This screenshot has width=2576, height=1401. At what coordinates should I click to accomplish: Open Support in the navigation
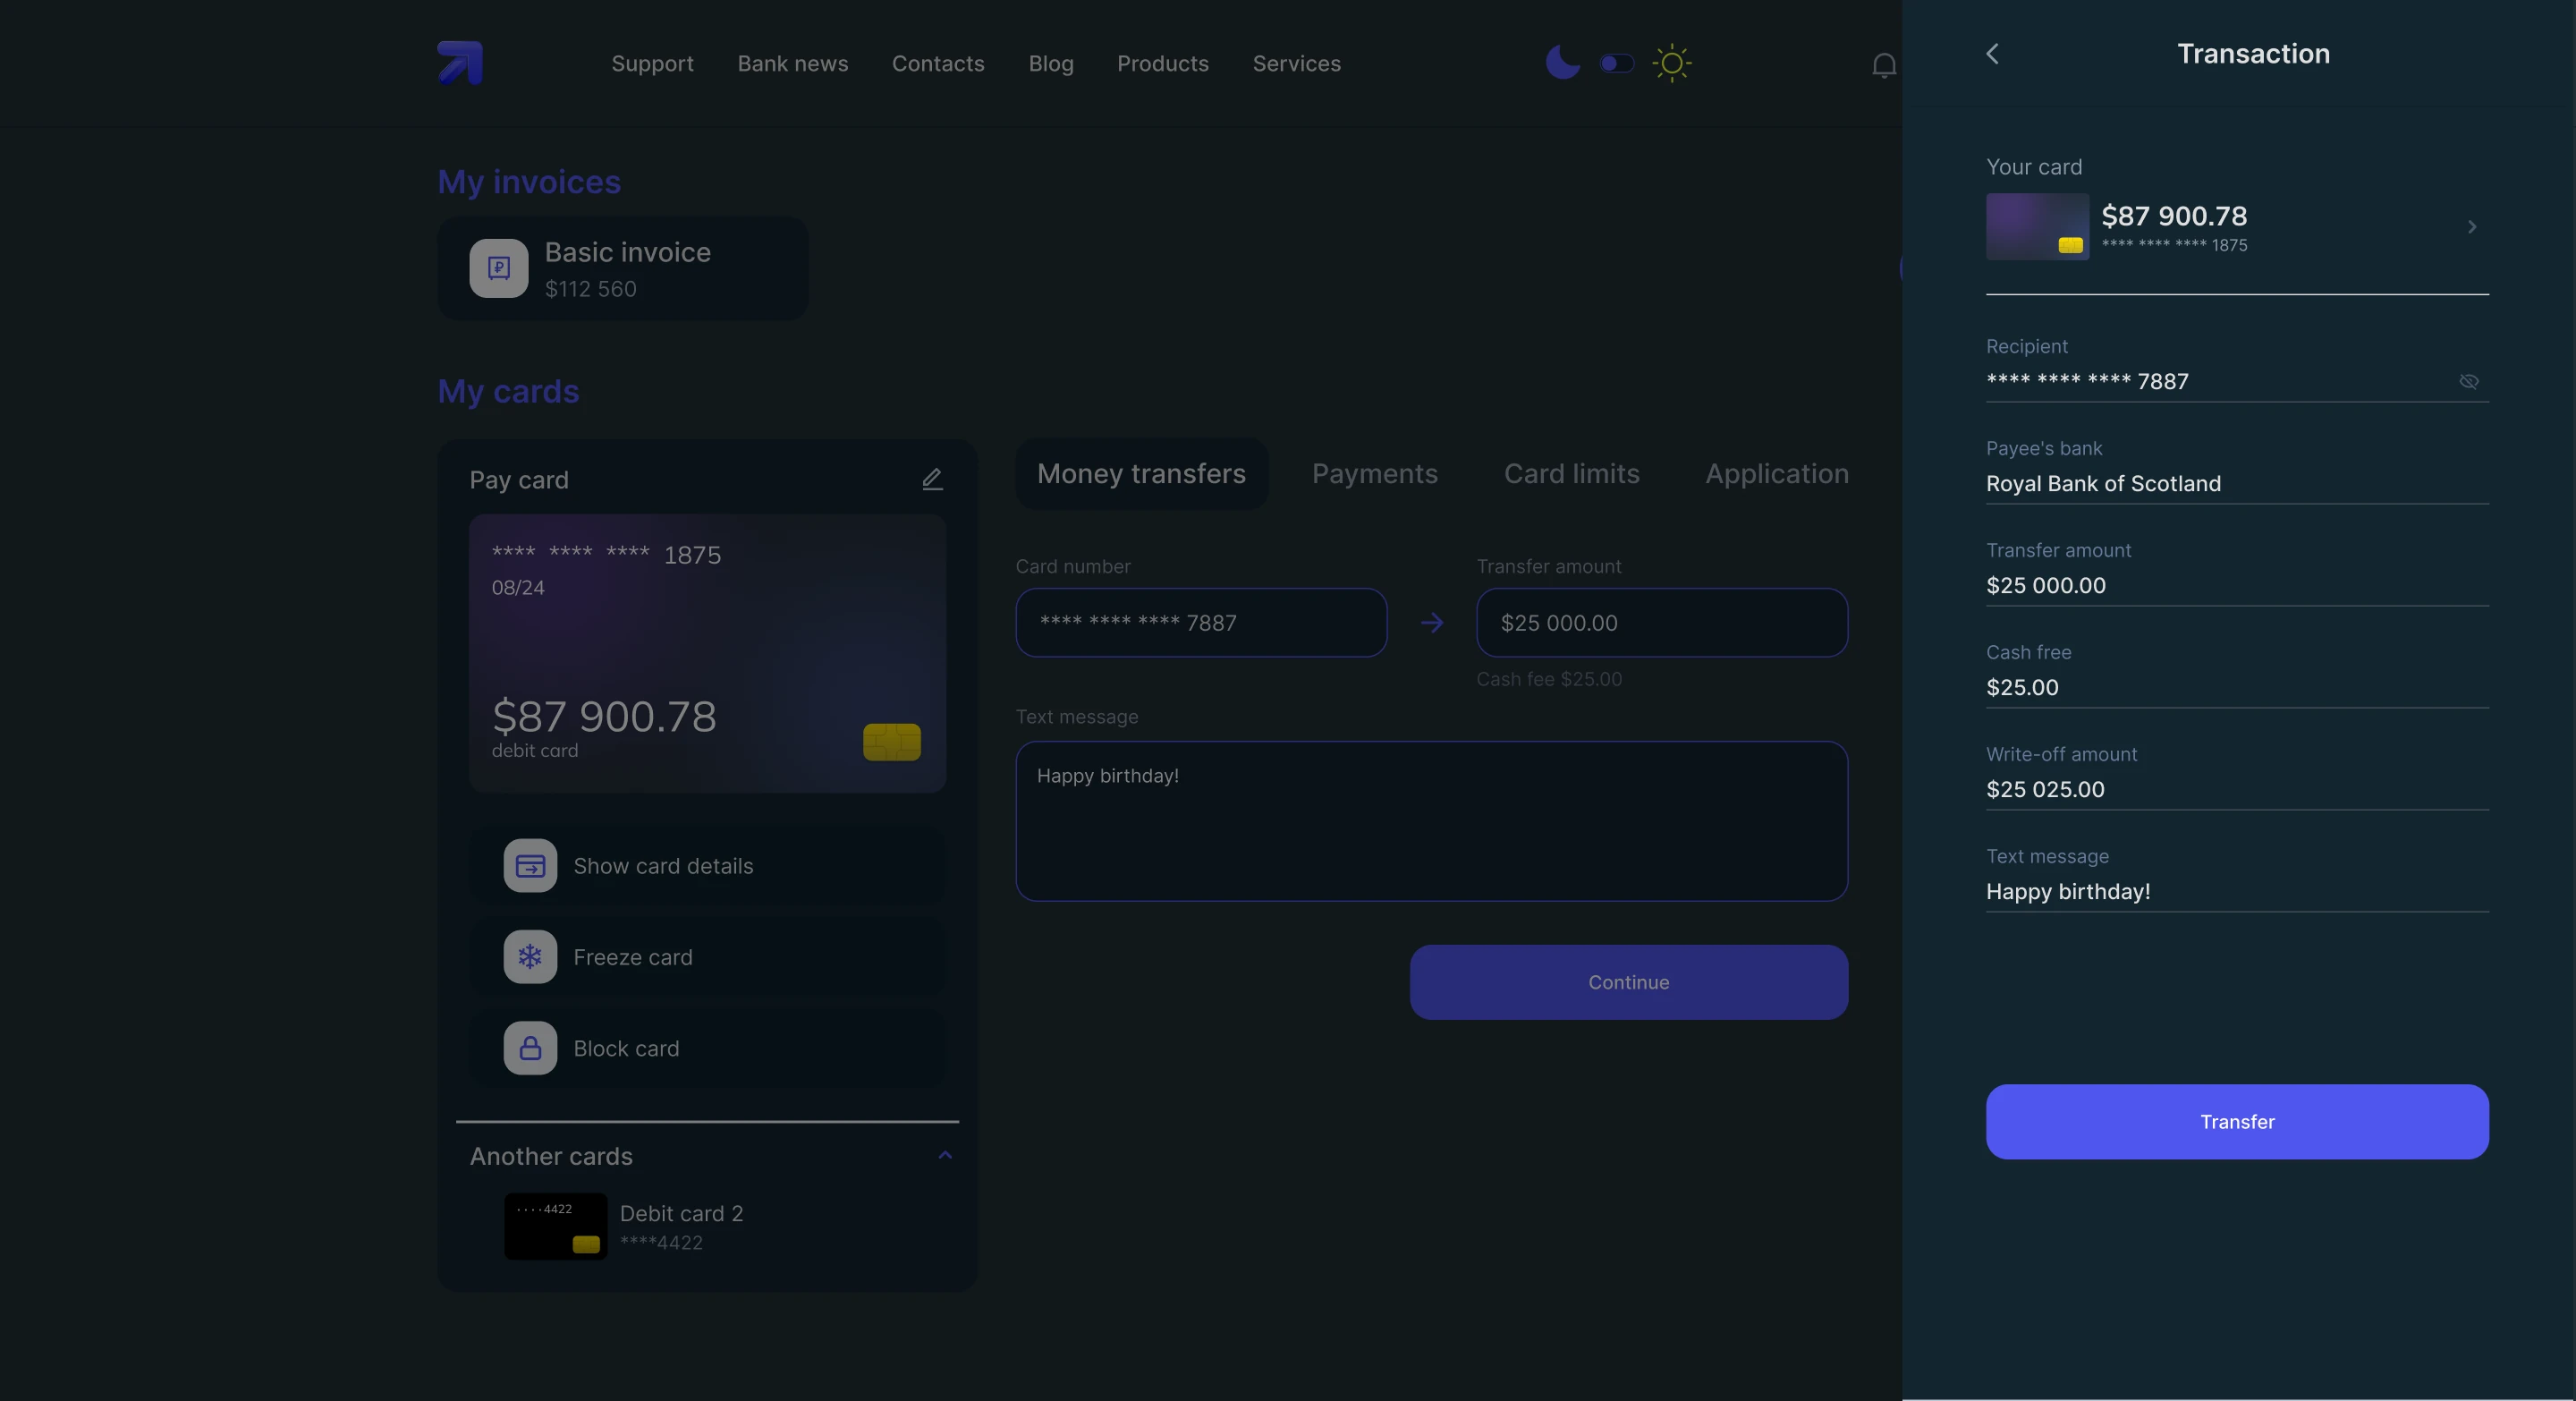pyautogui.click(x=652, y=63)
